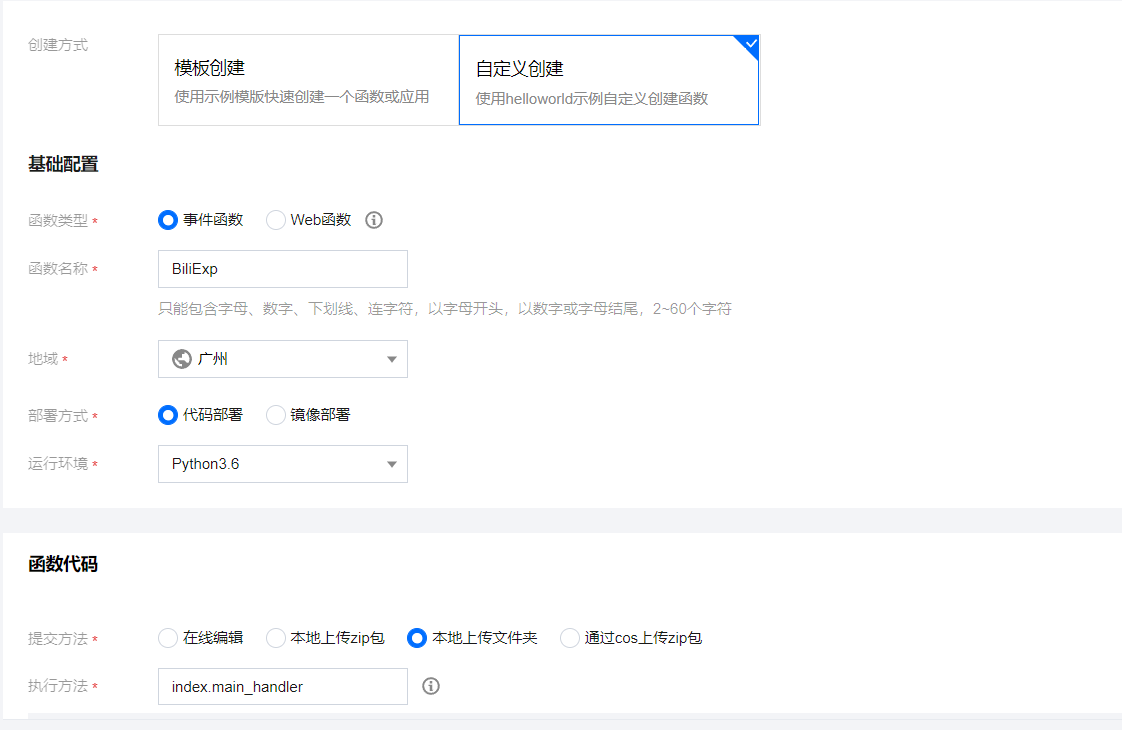Click the info icon next to 执行方法
Image resolution: width=1122 pixels, height=730 pixels.
430,686
